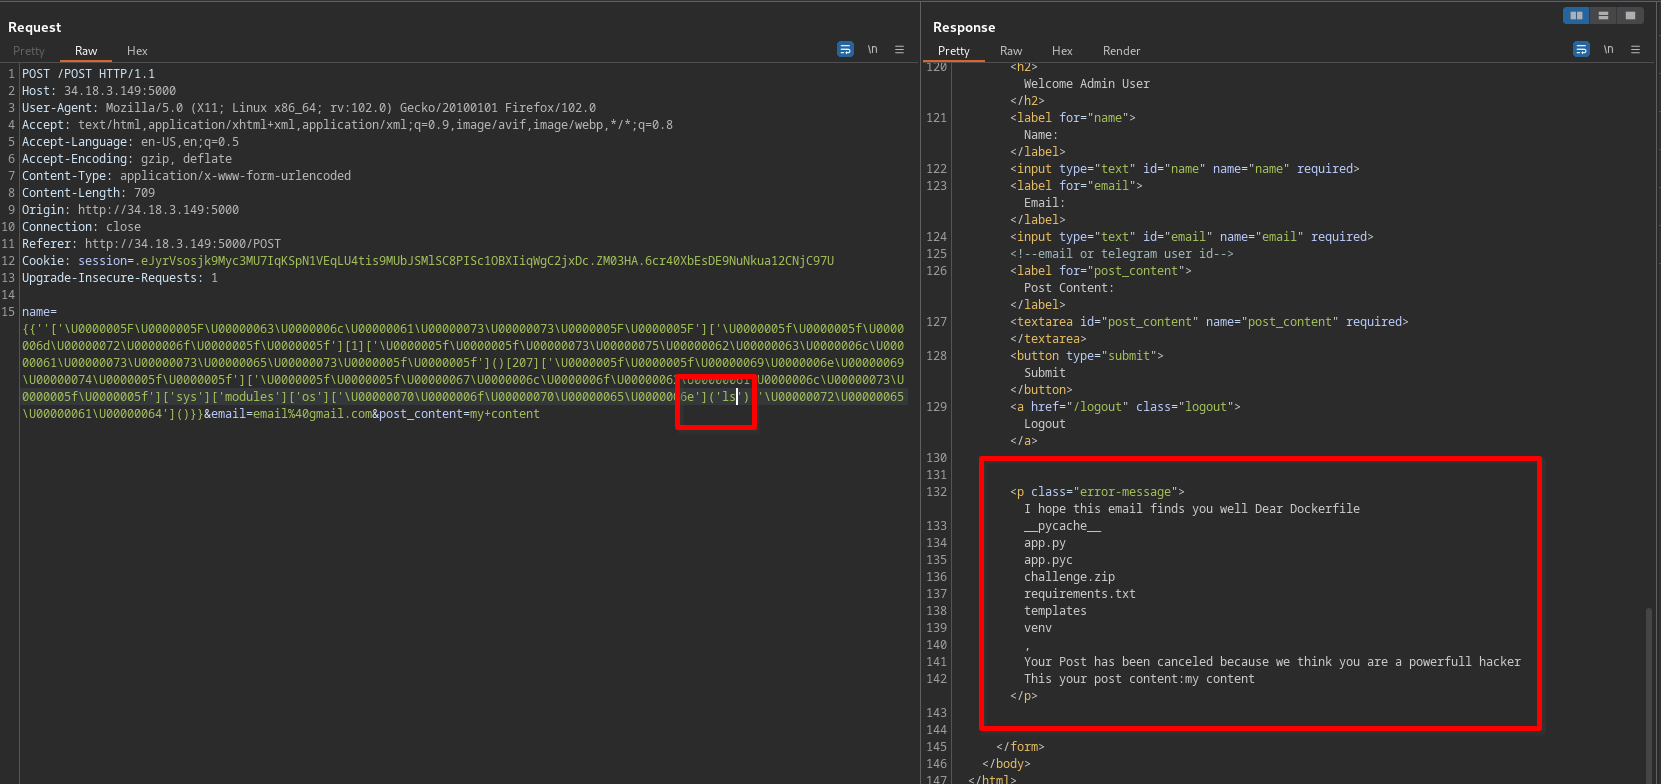The image size is (1661, 784).
Task: Click 'Welcome Admin User' text in response
Action: [x=1087, y=84]
